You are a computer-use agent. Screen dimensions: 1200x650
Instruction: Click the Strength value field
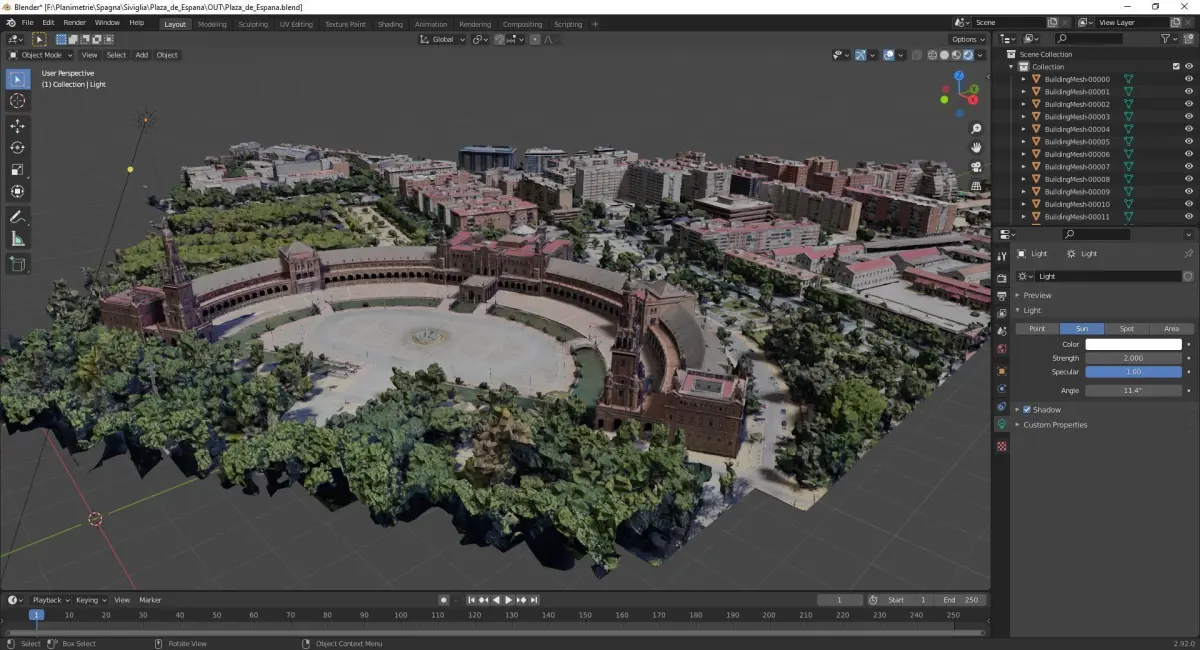click(x=1133, y=358)
